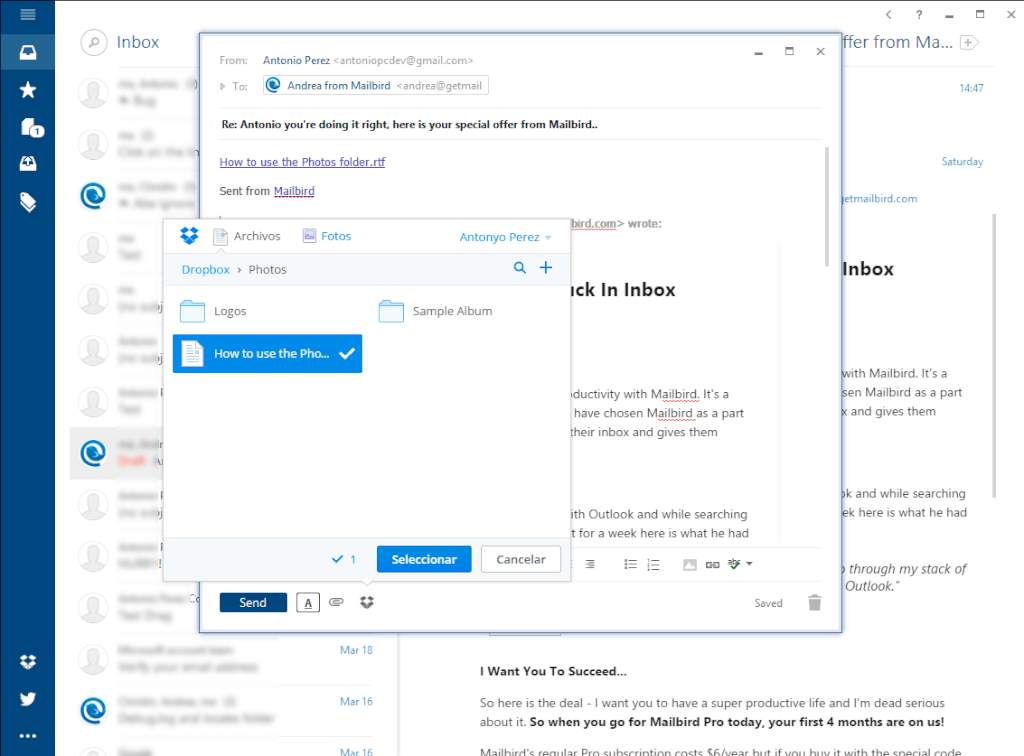Open the email dated Mar 18
The width and height of the screenshot is (1024, 756).
point(225,659)
